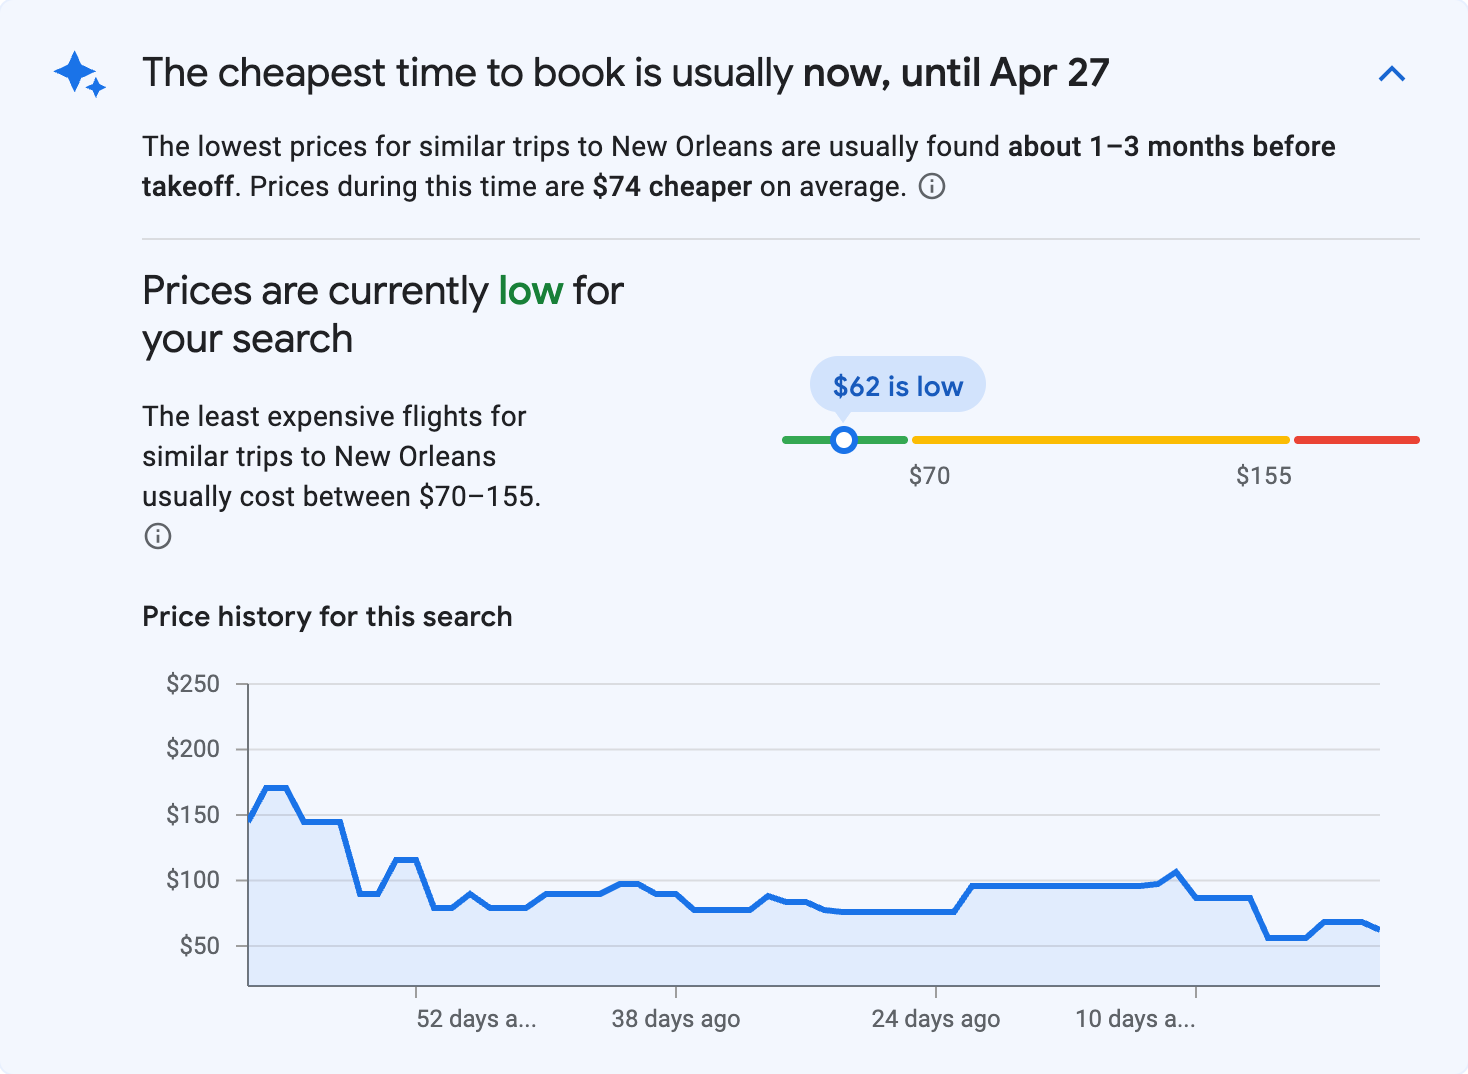Click the Gemini sparkle icon

coord(79,72)
